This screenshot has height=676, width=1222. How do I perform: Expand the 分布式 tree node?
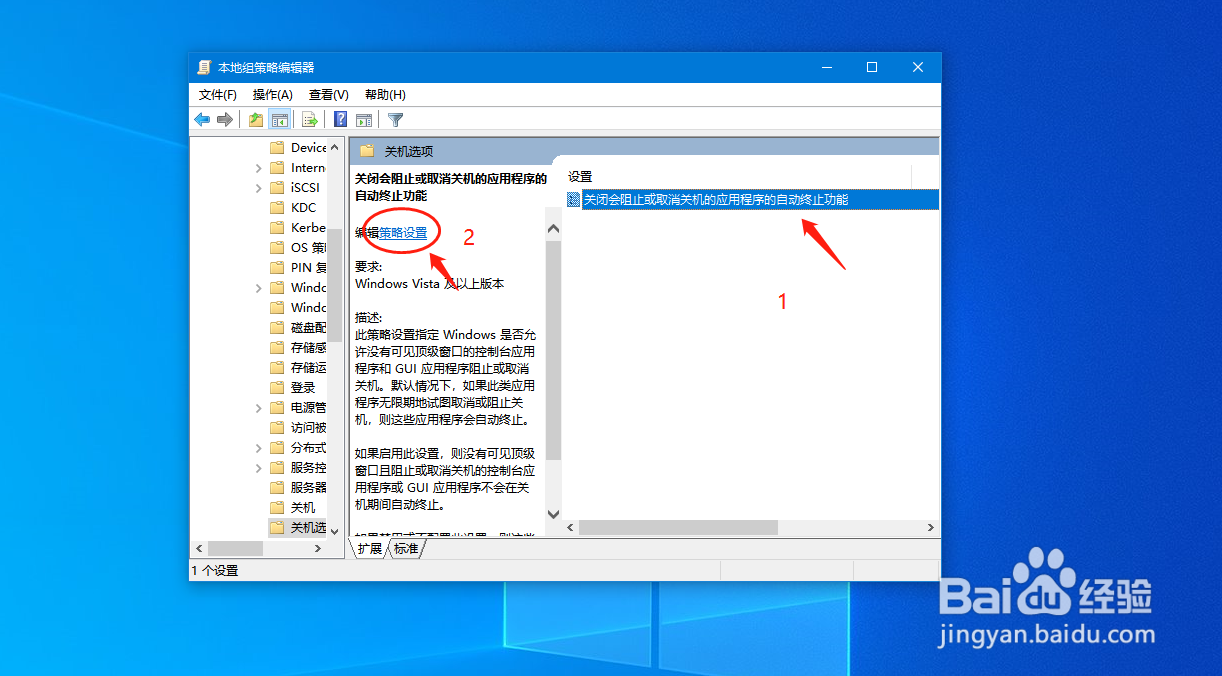coord(259,448)
